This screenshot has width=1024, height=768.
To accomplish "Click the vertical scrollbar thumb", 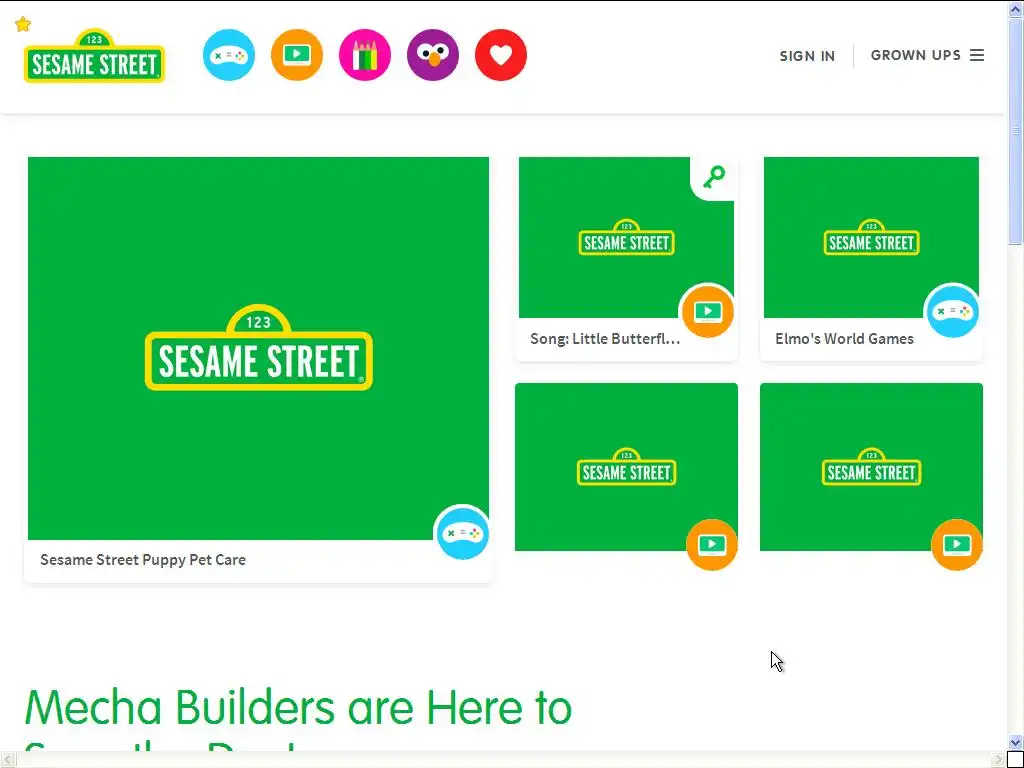I will (1016, 131).
